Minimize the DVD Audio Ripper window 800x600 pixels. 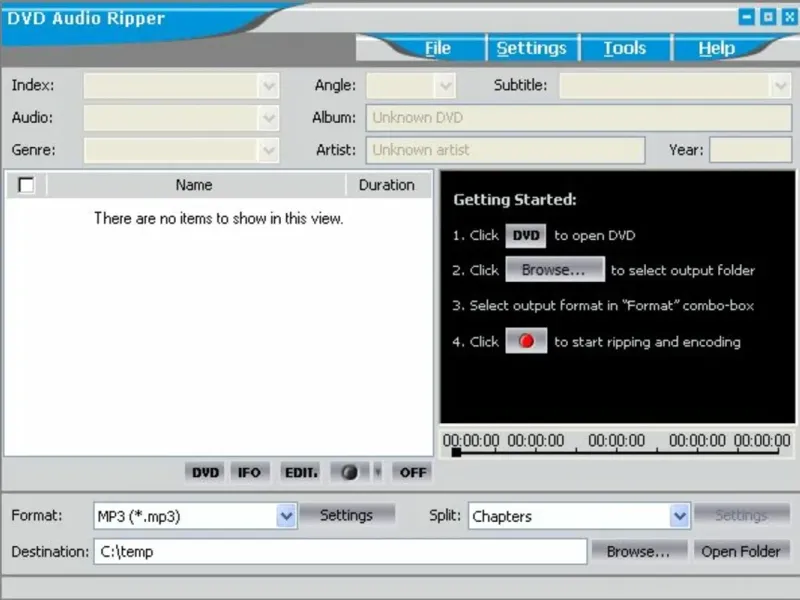(x=746, y=17)
